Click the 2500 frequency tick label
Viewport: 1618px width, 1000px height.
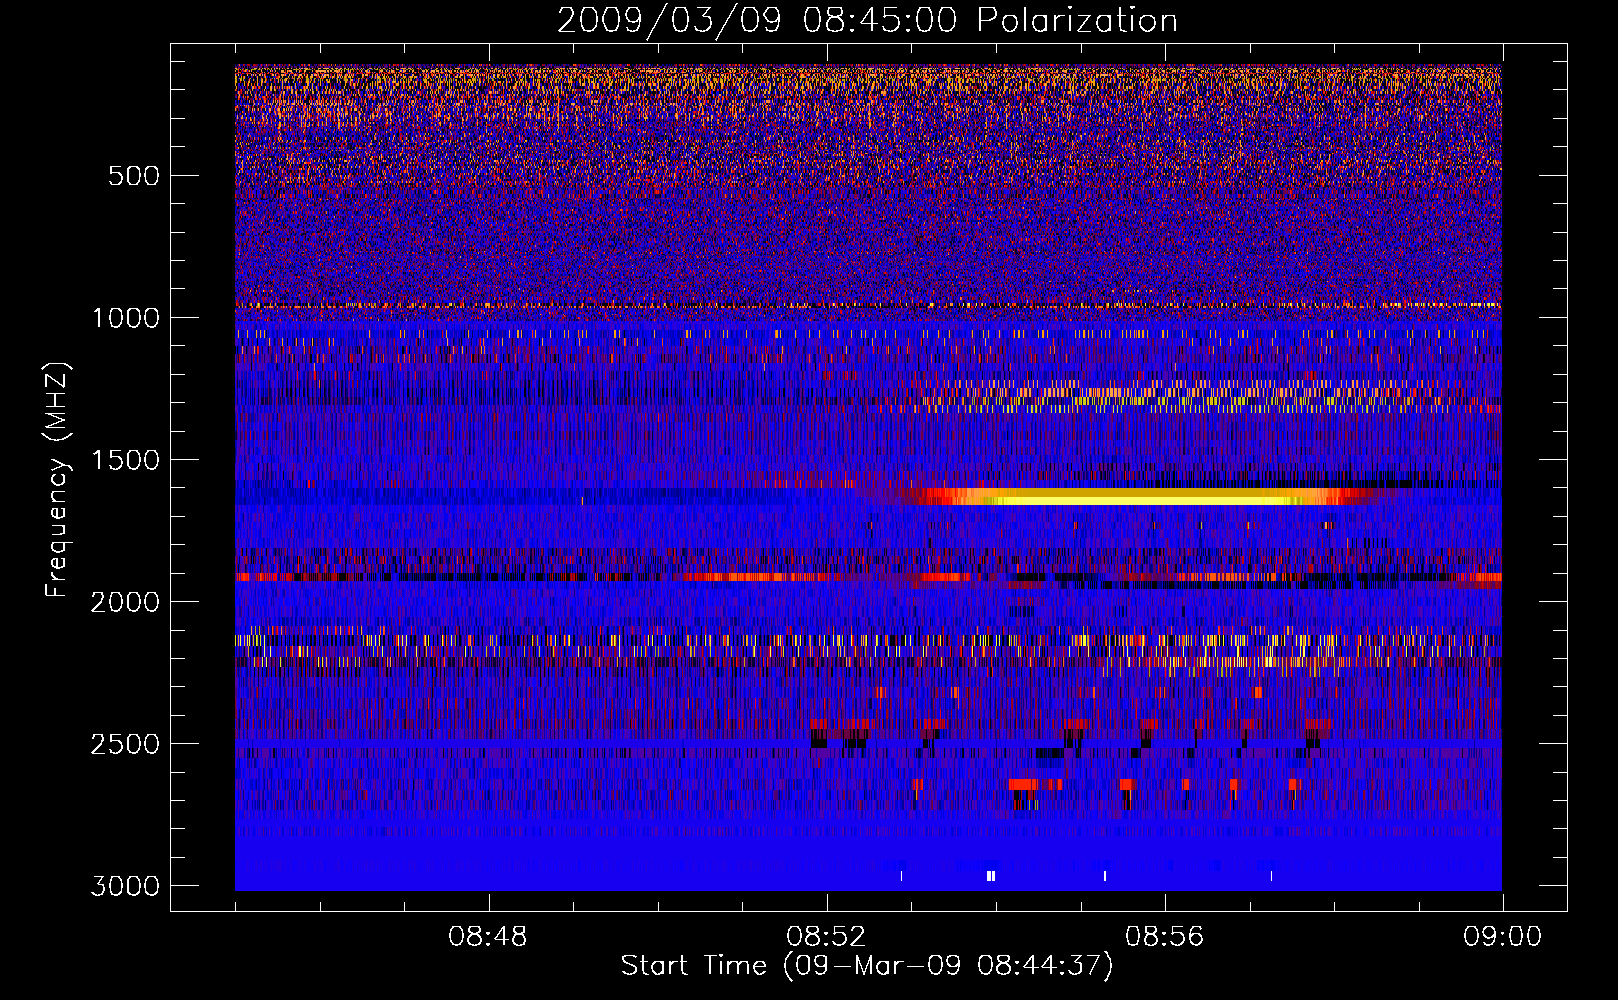(125, 744)
